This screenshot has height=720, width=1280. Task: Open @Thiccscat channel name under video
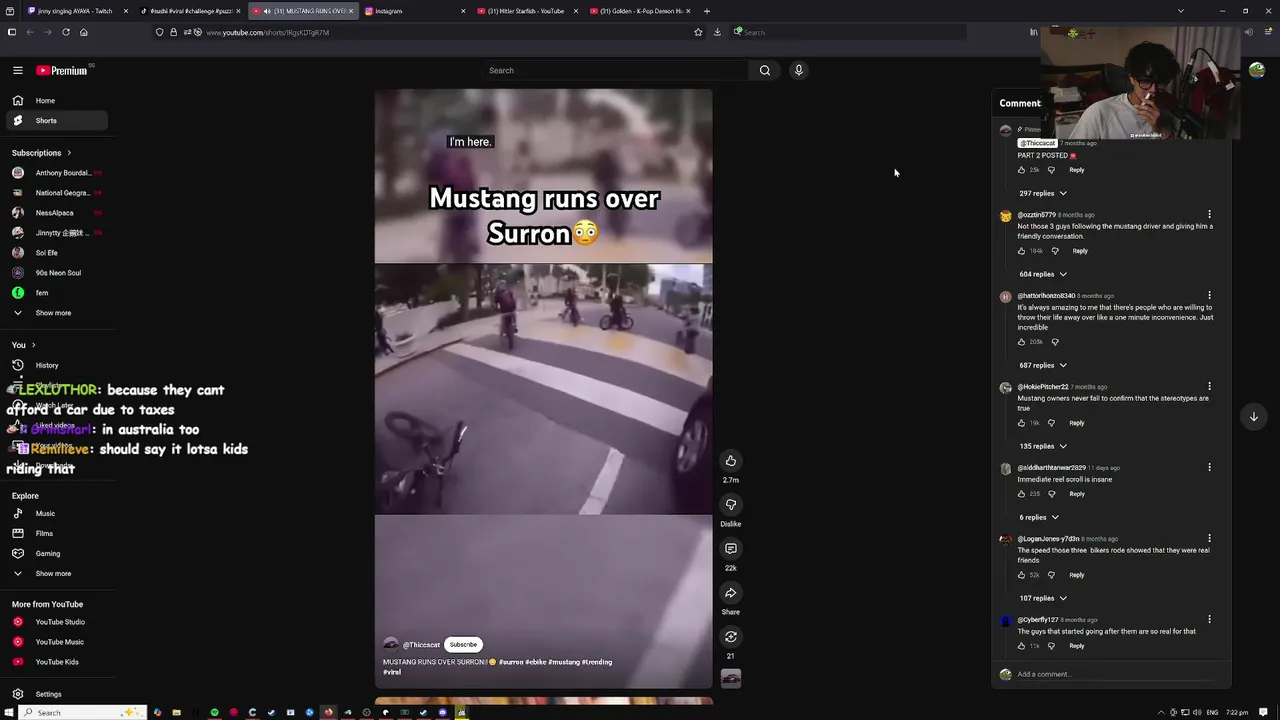click(421, 645)
